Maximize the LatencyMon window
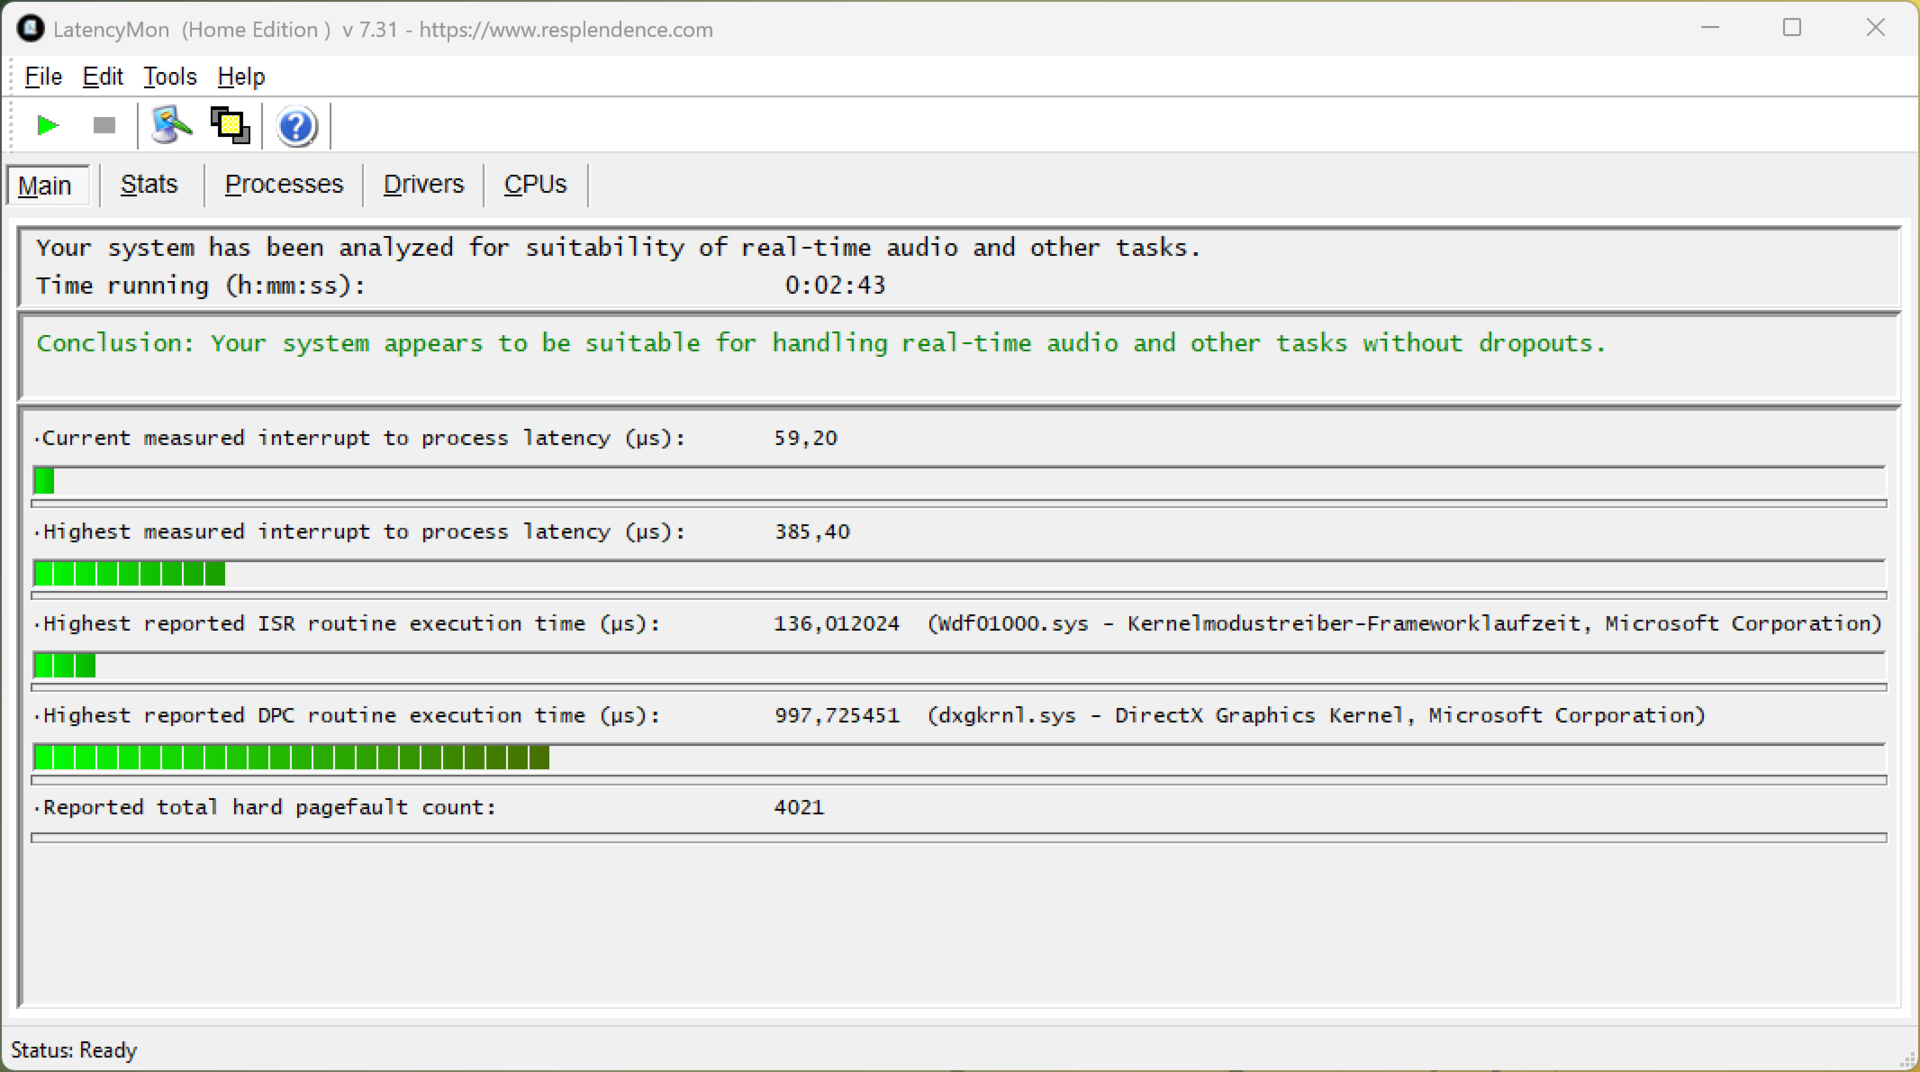 tap(1792, 28)
